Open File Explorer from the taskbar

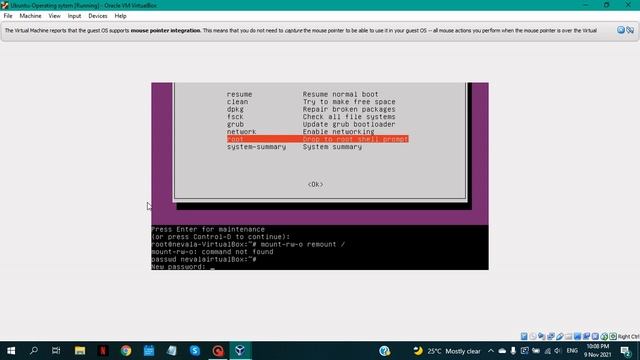pos(80,351)
